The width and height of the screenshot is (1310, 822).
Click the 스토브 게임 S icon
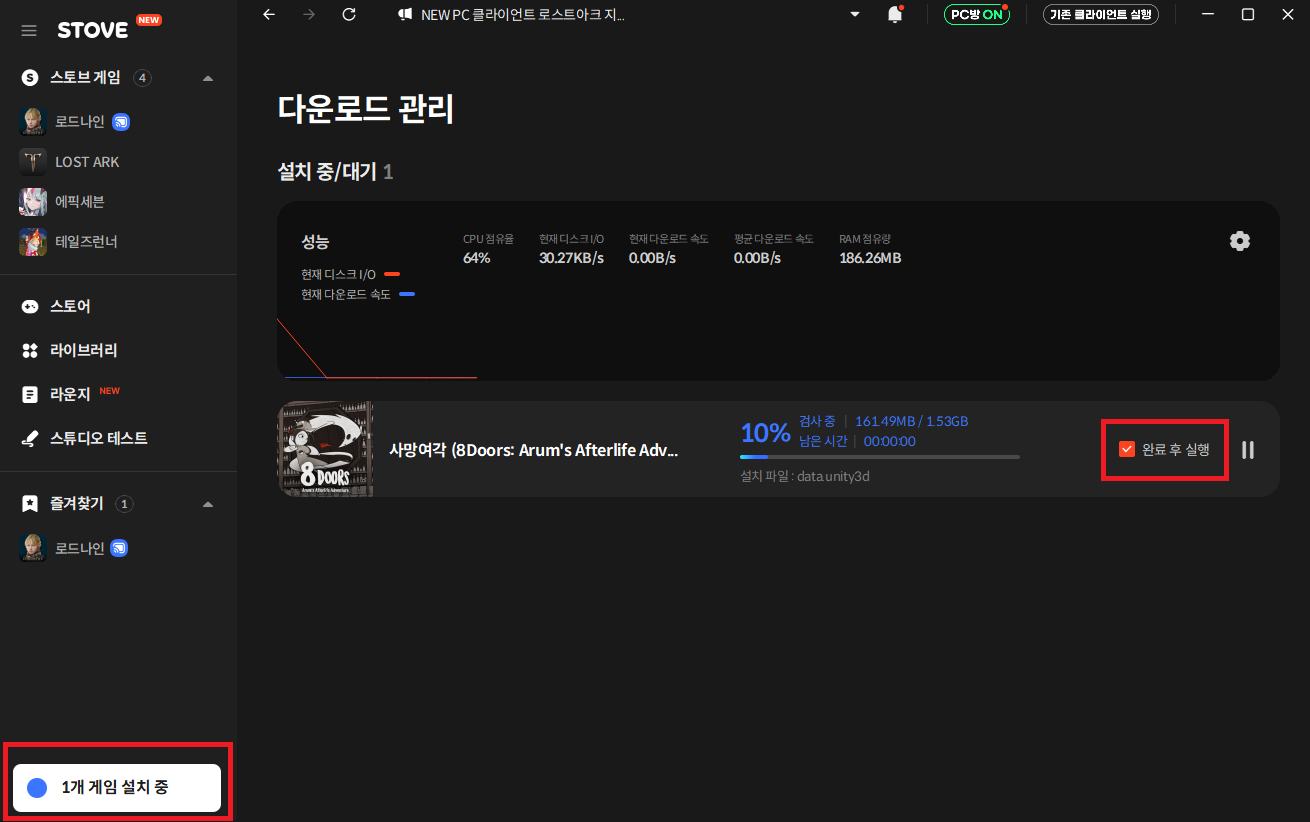pos(30,78)
